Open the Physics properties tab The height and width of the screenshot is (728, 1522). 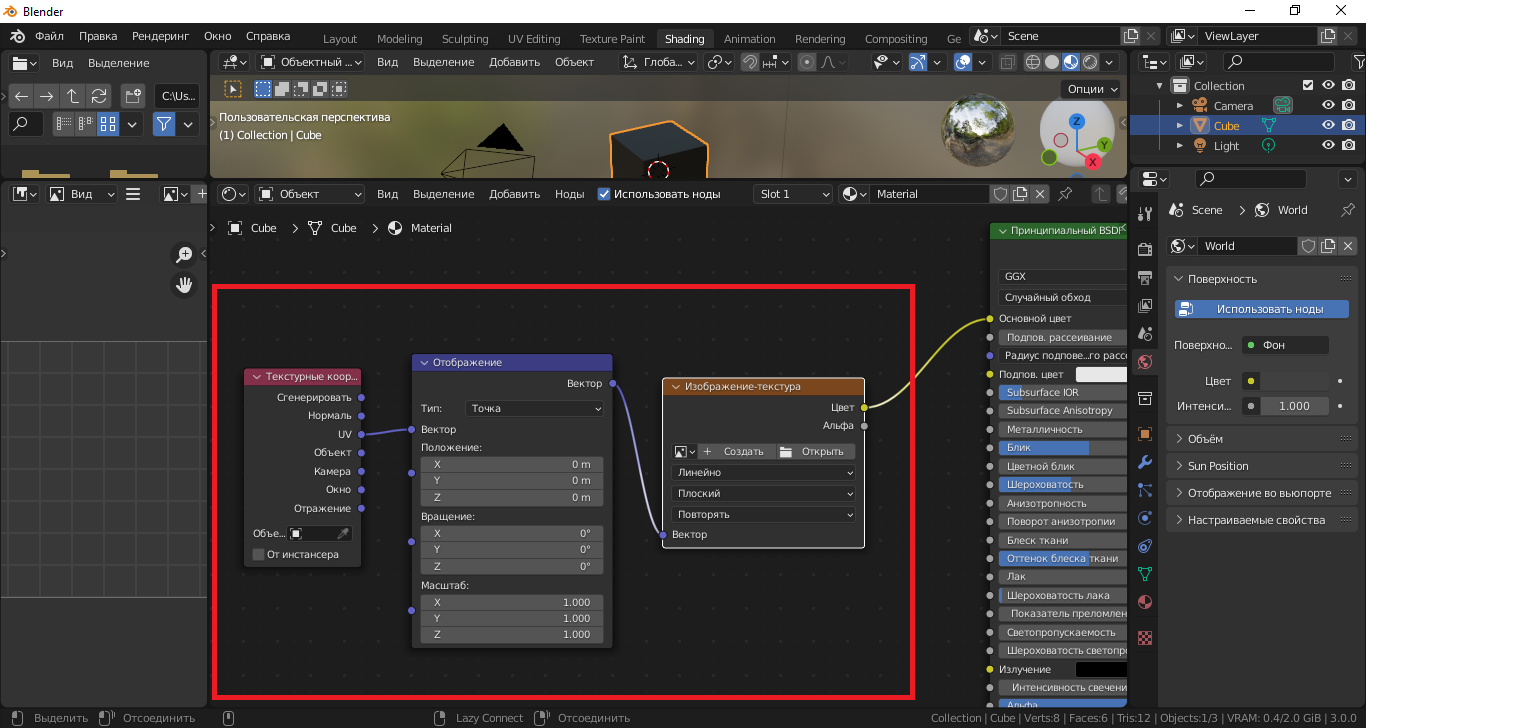click(x=1145, y=518)
